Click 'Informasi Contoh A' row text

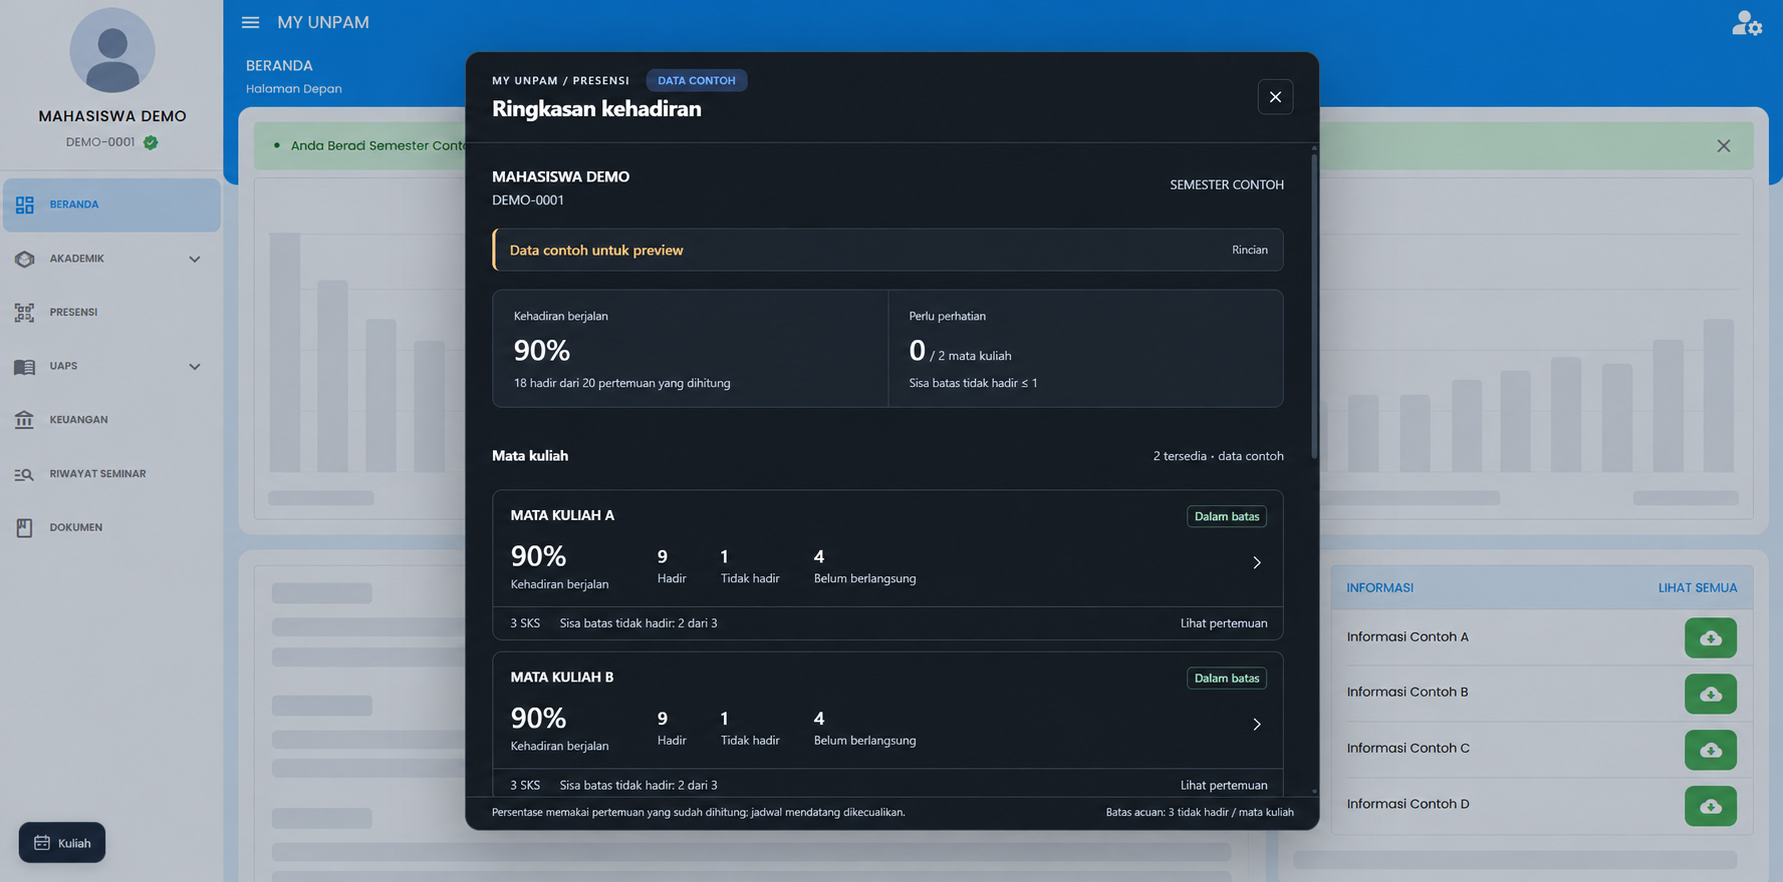click(x=1407, y=637)
